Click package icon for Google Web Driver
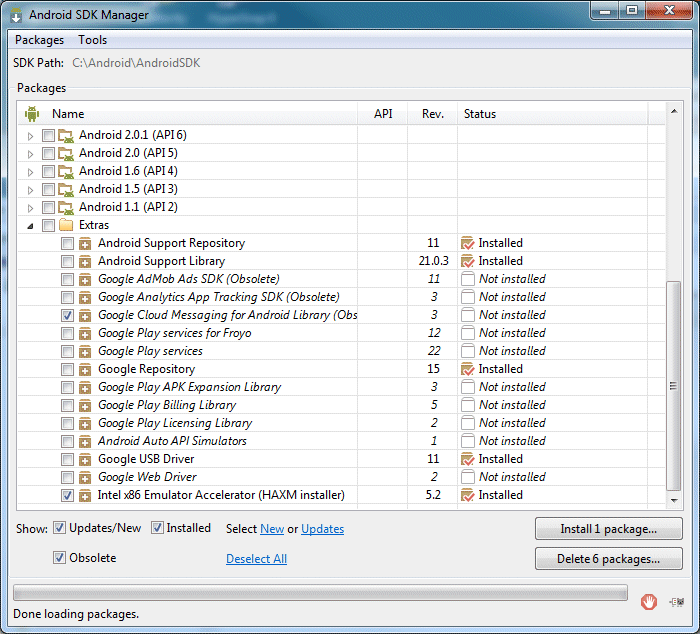The width and height of the screenshot is (700, 634). (85, 477)
